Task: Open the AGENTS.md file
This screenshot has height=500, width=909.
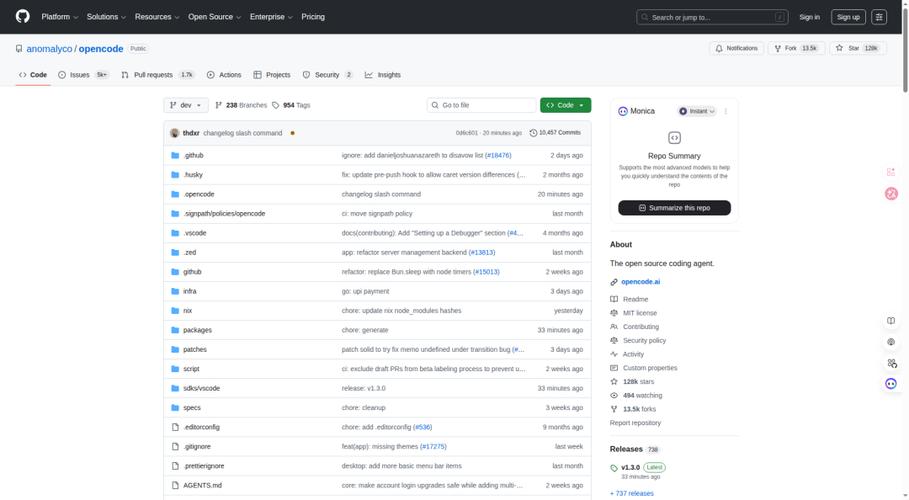Action: 202,485
